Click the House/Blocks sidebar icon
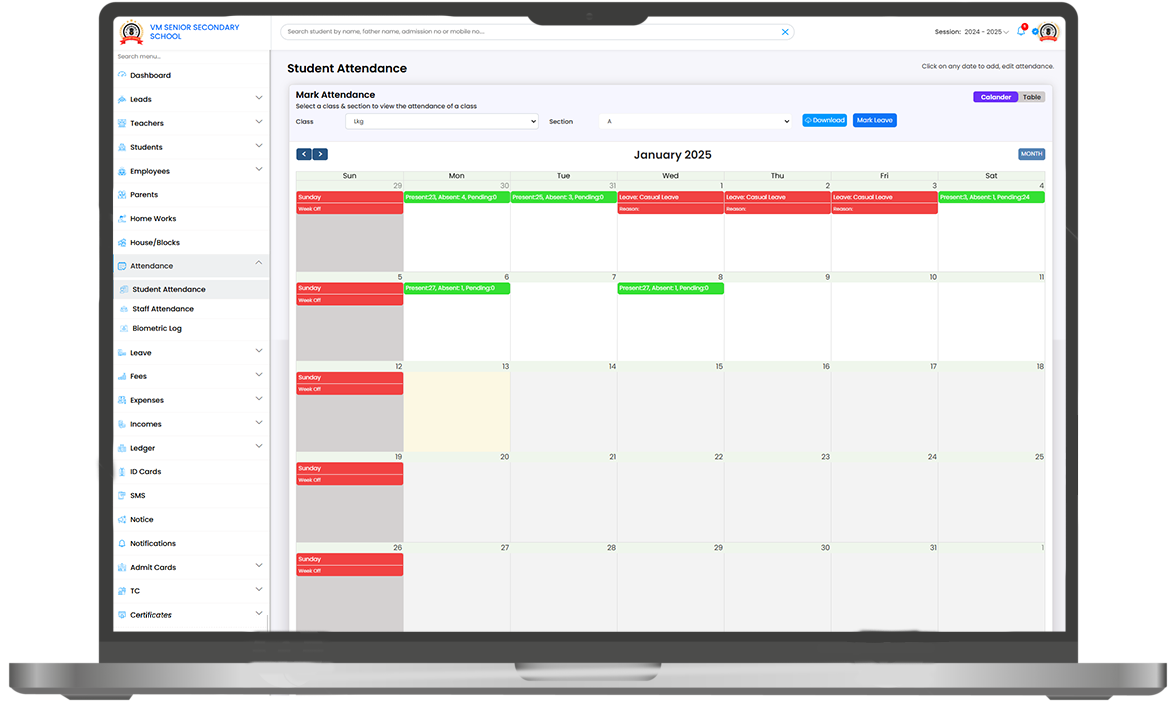The width and height of the screenshot is (1175, 702). click(x=122, y=242)
